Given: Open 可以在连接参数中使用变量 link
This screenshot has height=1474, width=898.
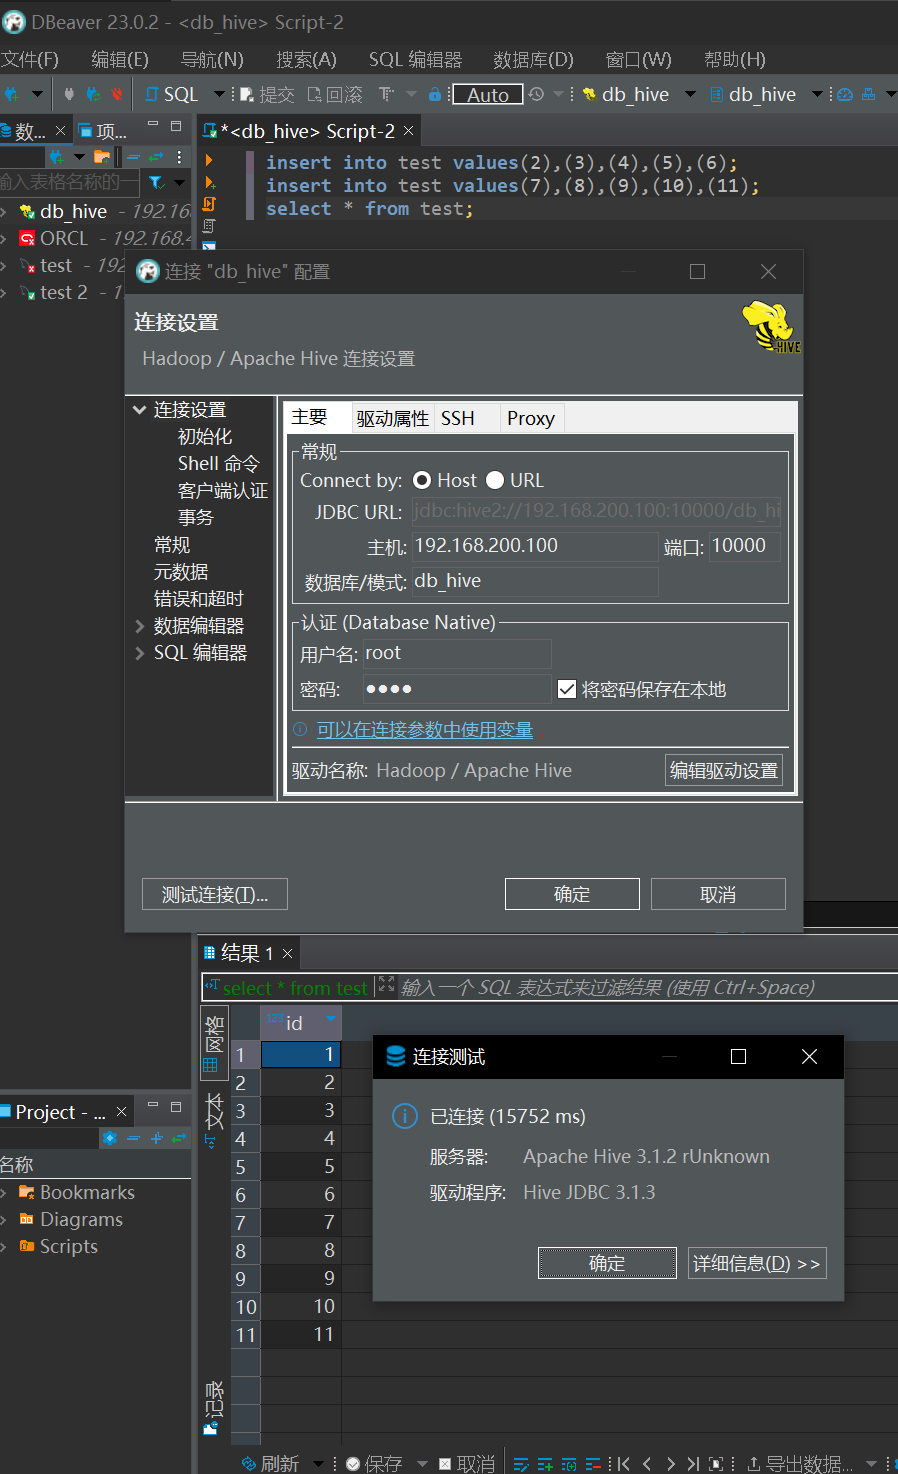Looking at the screenshot, I should (425, 730).
